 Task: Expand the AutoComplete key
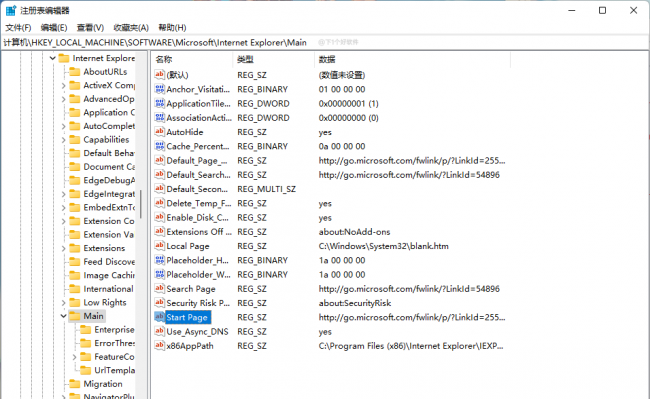point(63,126)
